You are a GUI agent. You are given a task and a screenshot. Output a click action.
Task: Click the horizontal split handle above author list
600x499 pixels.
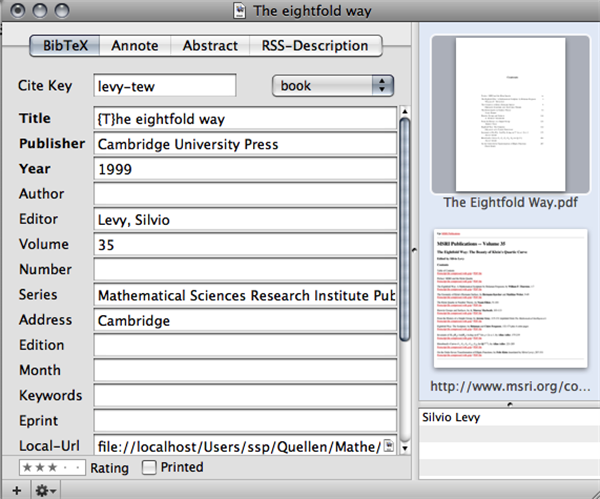point(509,404)
